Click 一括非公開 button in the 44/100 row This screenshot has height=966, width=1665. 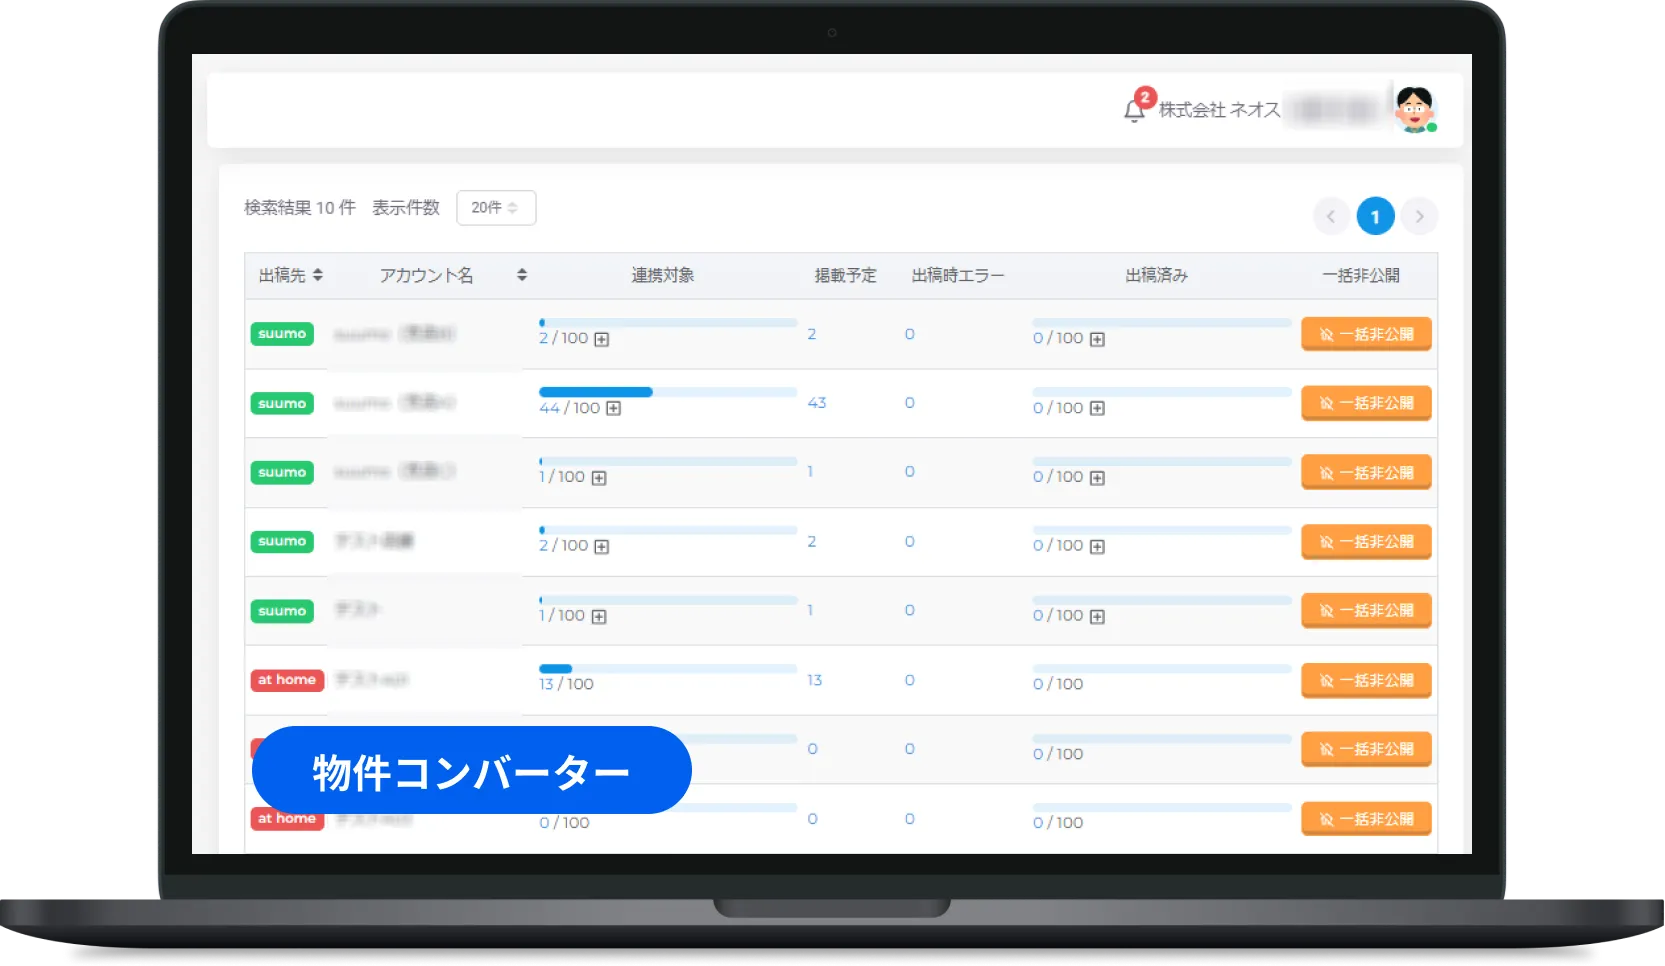(x=1366, y=403)
